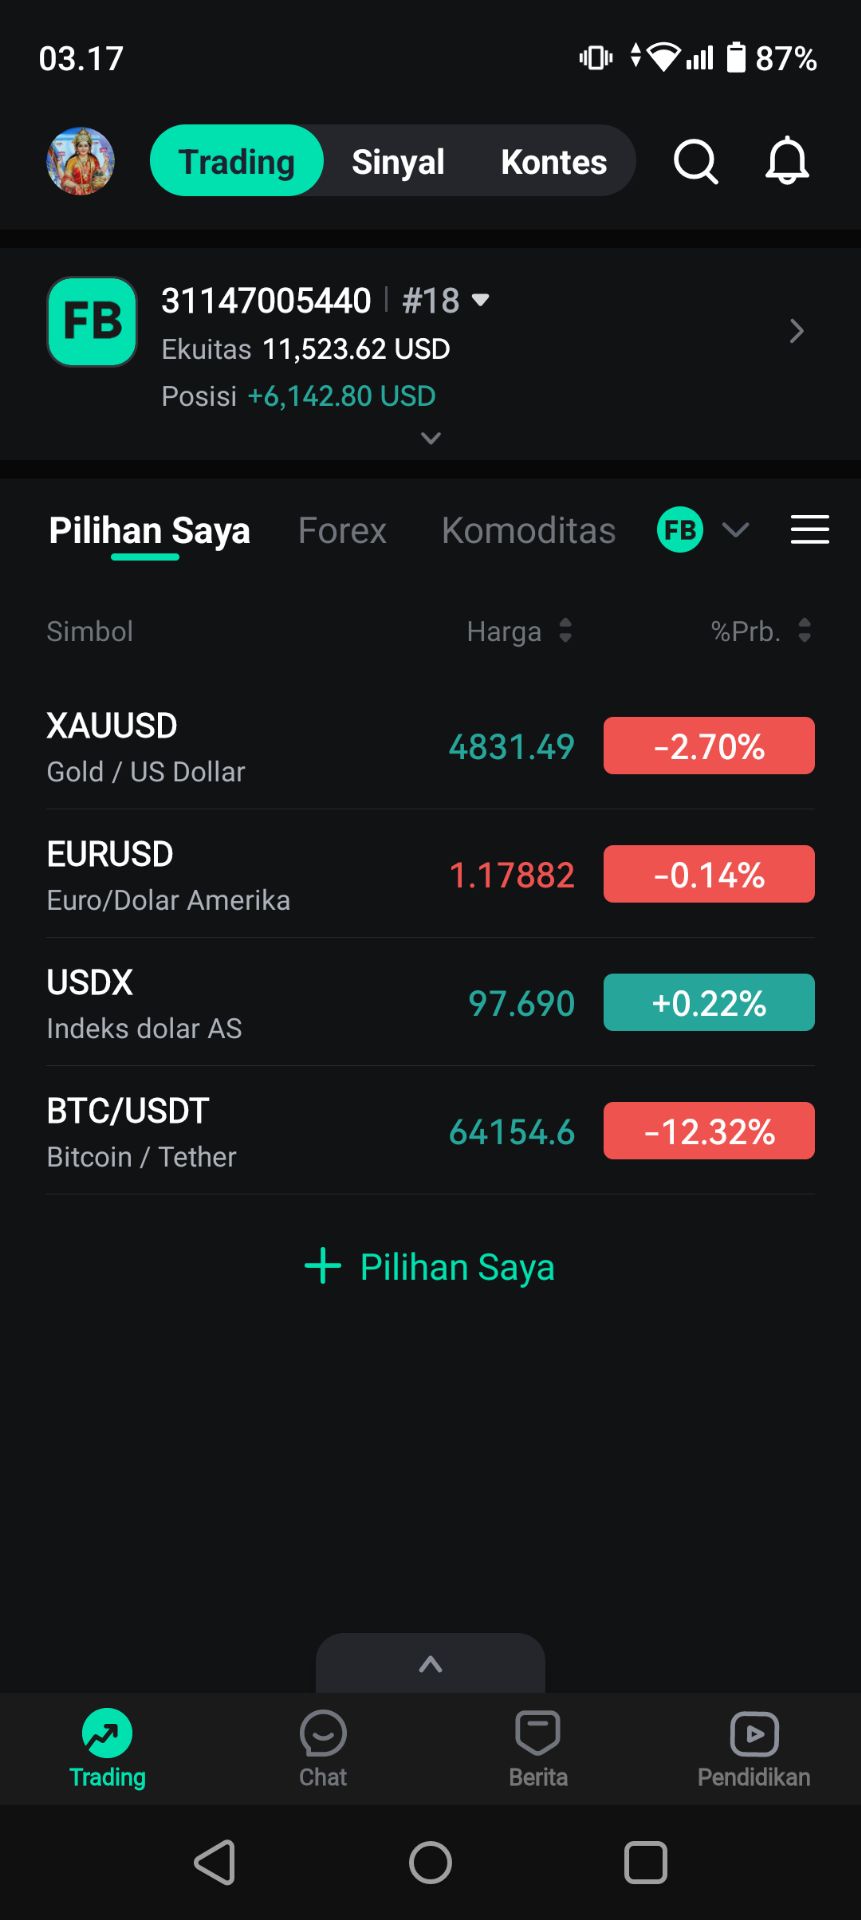Tap the green FB account logo
The width and height of the screenshot is (861, 1920).
pos(92,322)
